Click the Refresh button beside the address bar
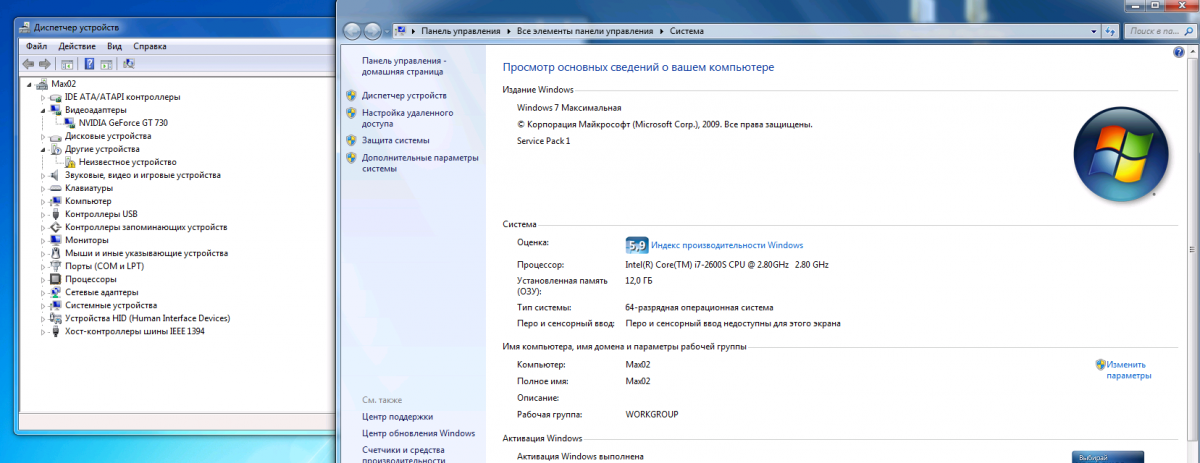Image resolution: width=1200 pixels, height=463 pixels. (1111, 31)
